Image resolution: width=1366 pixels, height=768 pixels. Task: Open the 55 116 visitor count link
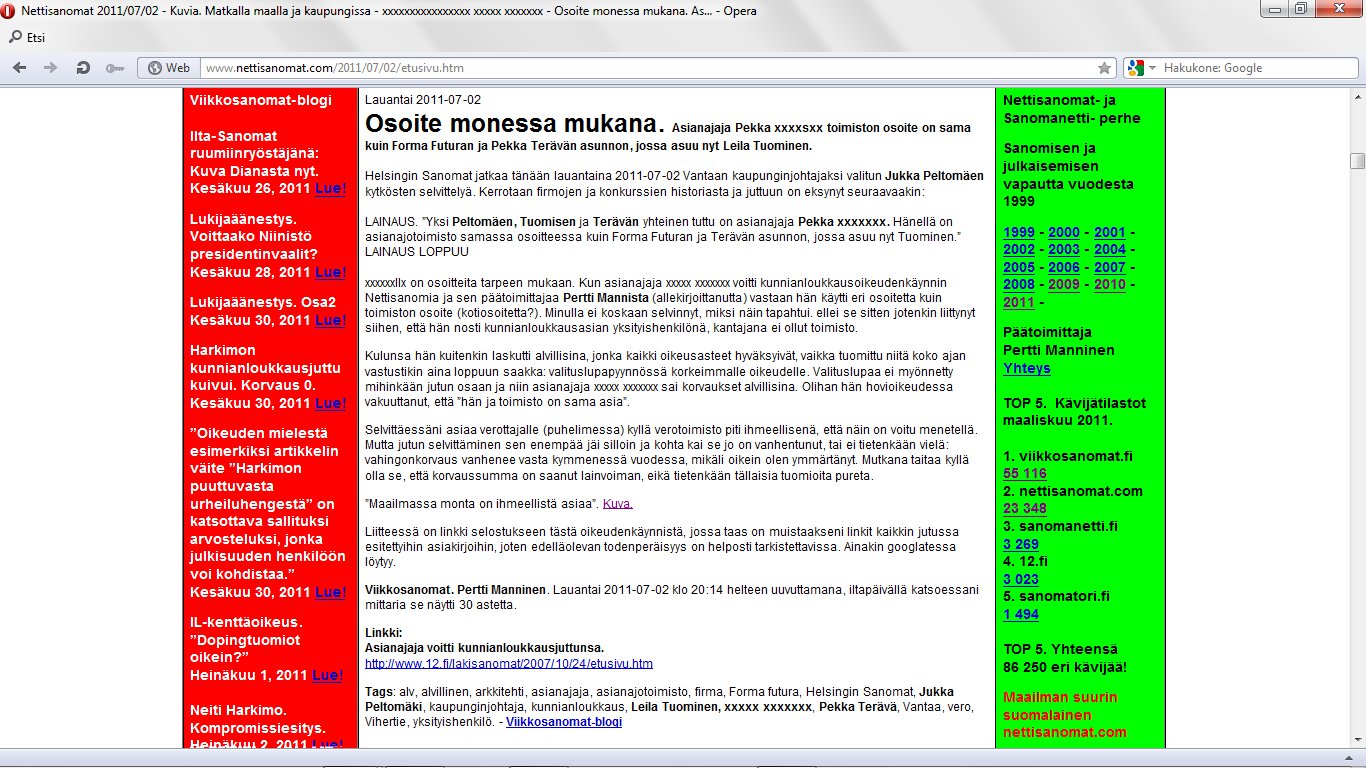pos(1024,473)
